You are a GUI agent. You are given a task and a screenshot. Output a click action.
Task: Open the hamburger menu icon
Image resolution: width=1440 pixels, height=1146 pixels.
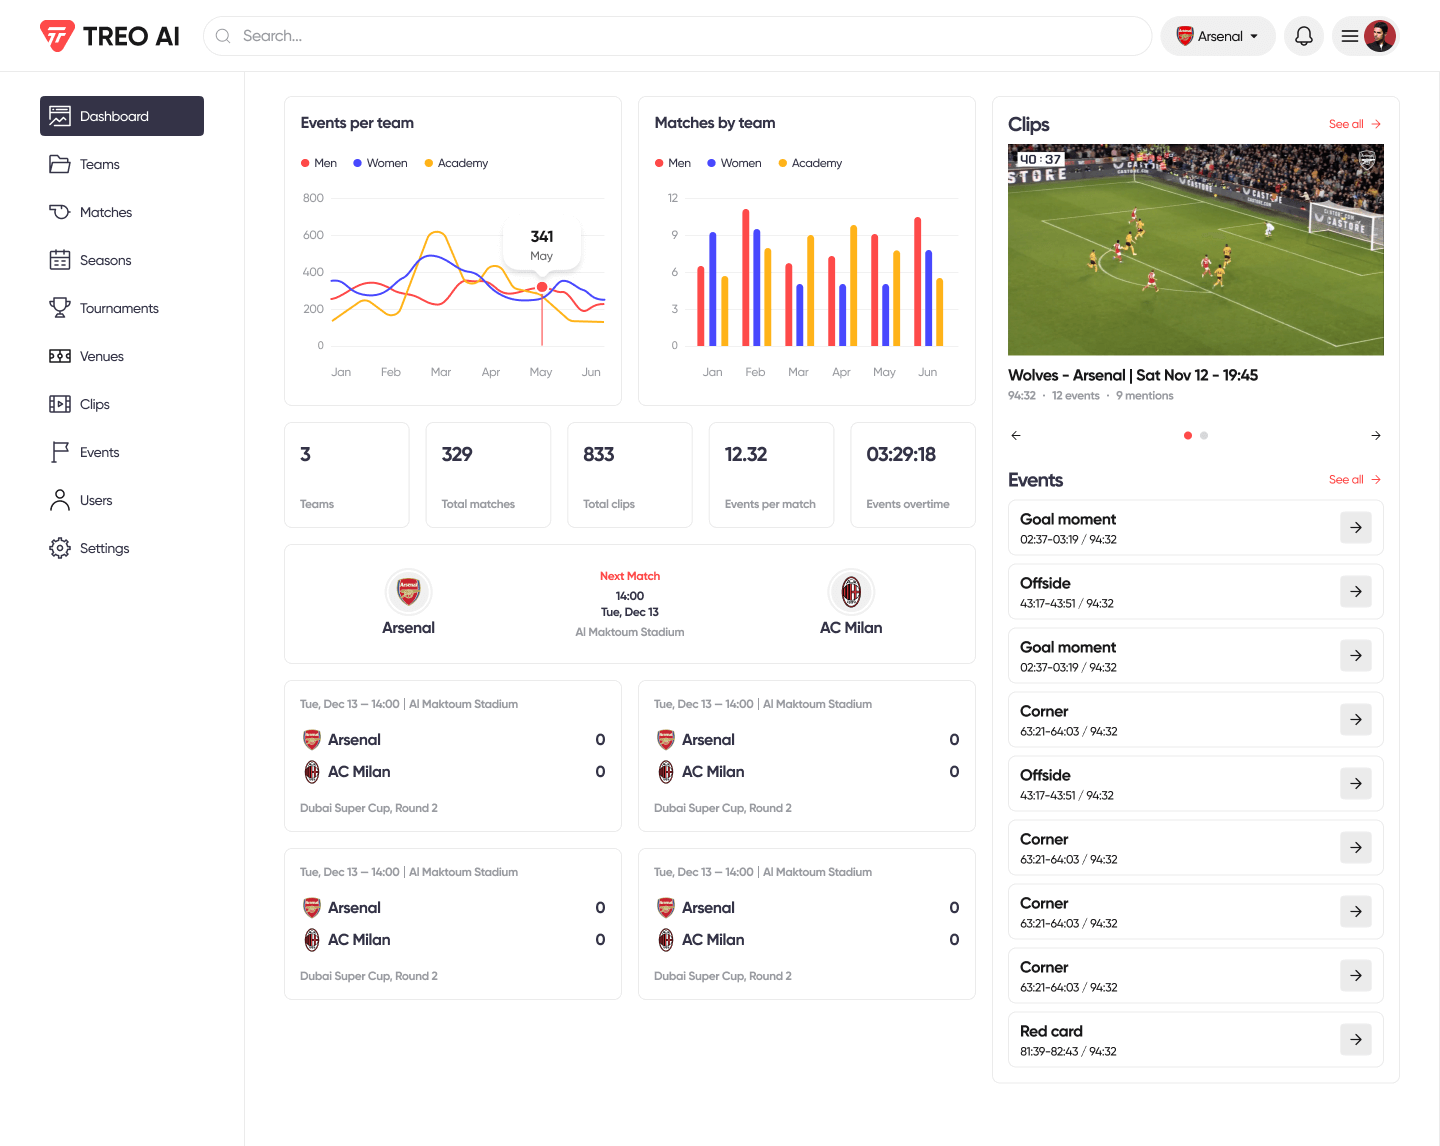coord(1349,36)
